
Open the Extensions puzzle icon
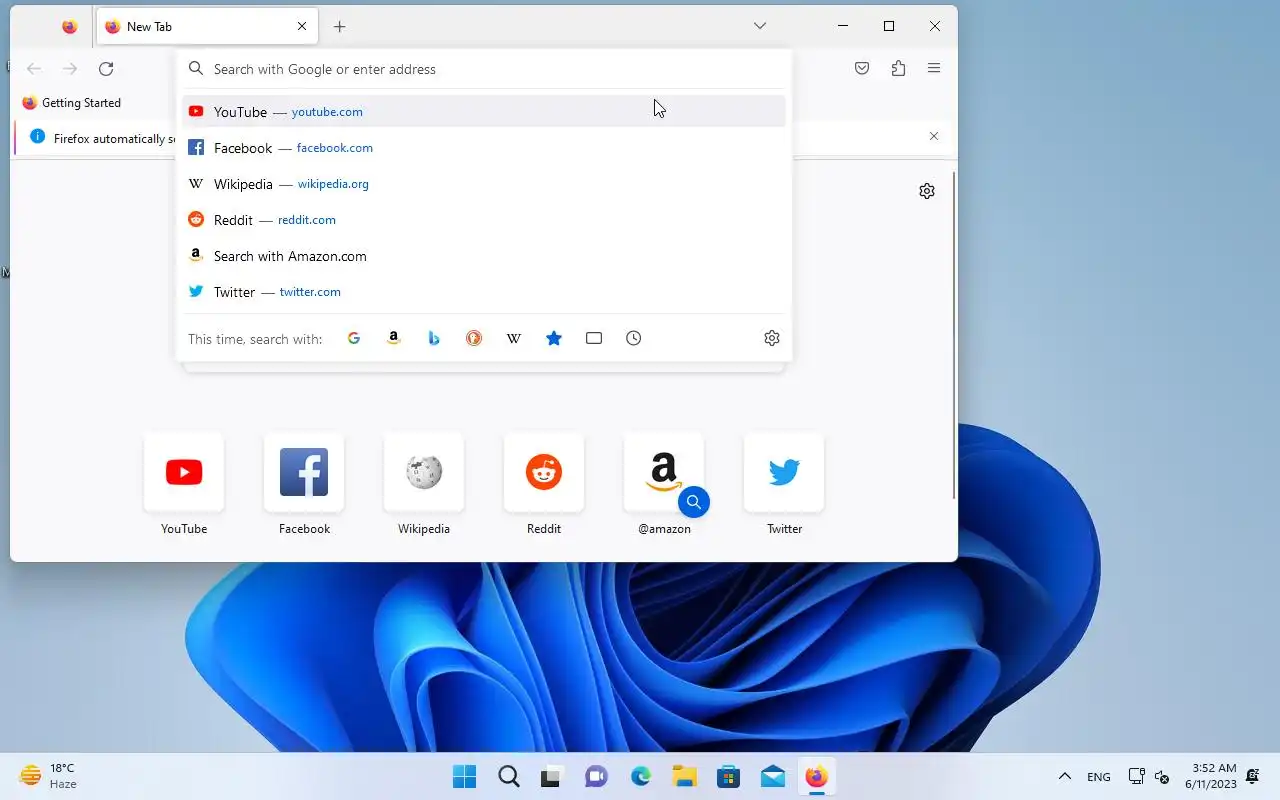click(x=898, y=68)
